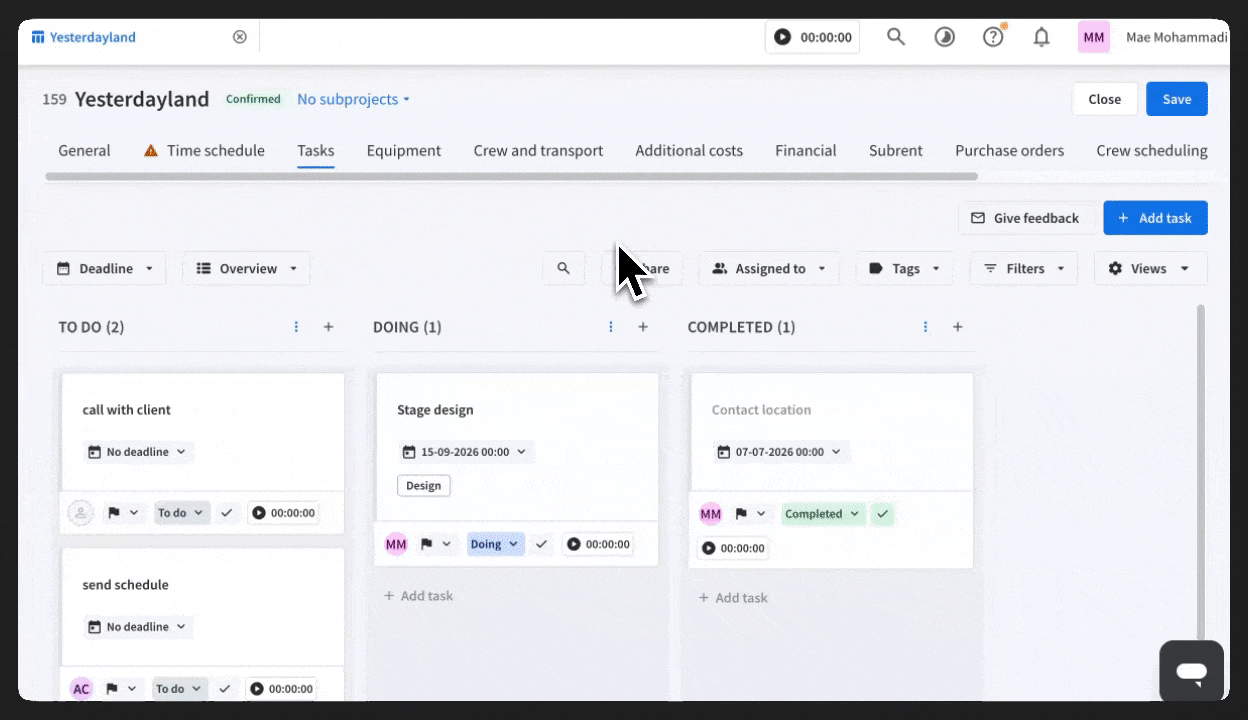The width and height of the screenshot is (1248, 720).
Task: Open the TO DO column options menu
Action: click(x=296, y=327)
